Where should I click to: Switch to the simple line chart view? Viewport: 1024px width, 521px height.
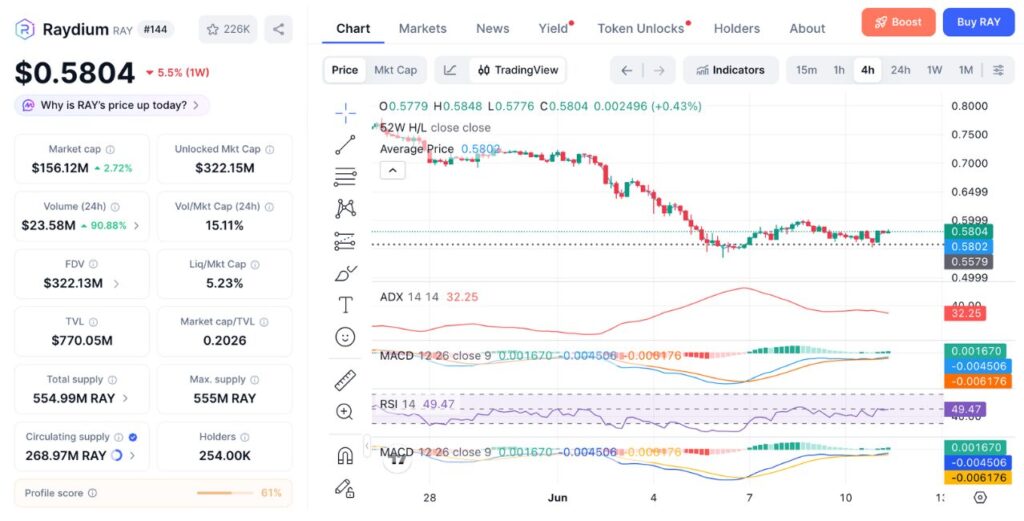(x=450, y=71)
